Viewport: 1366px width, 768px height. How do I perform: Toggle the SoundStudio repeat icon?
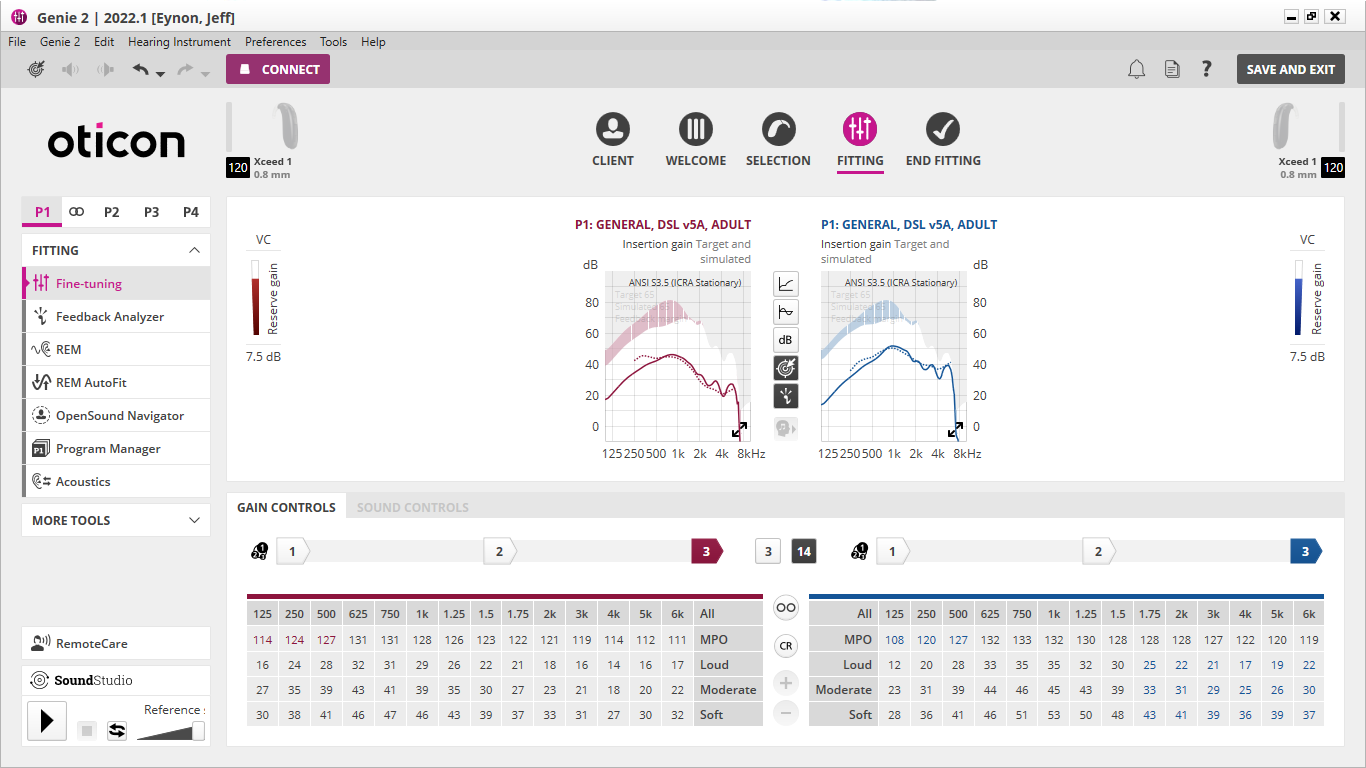pos(117,731)
